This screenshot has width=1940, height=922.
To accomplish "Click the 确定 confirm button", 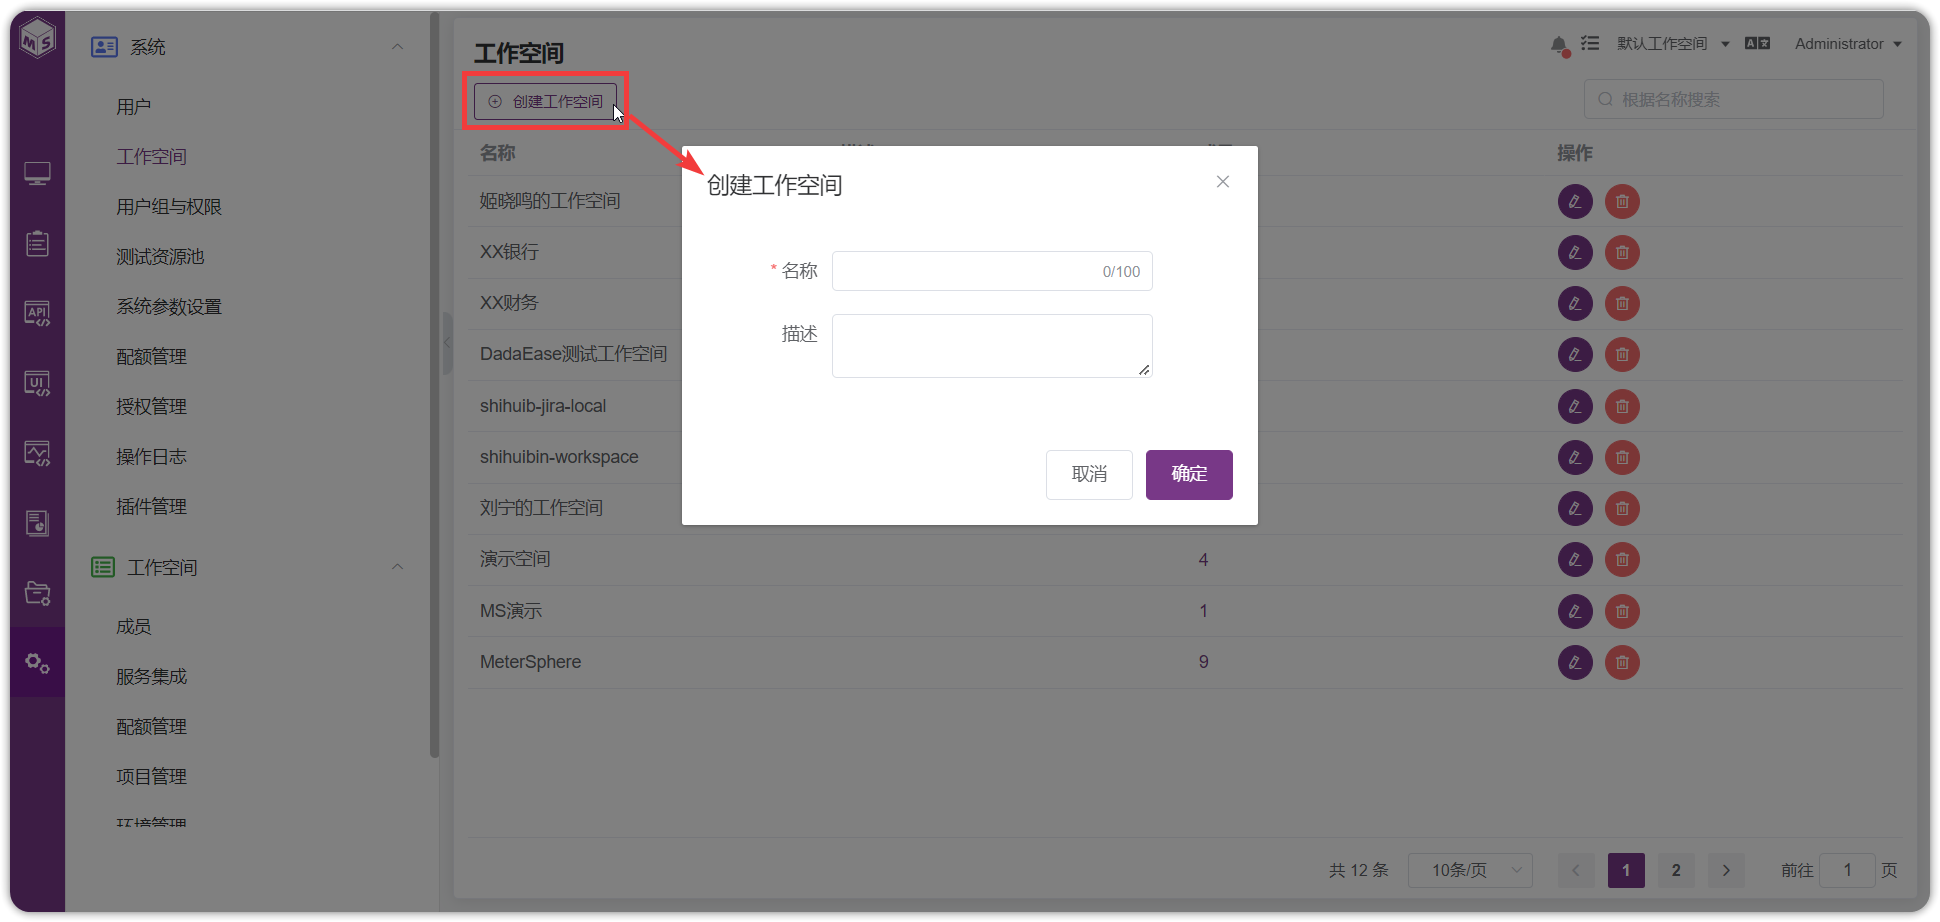I will [1189, 474].
